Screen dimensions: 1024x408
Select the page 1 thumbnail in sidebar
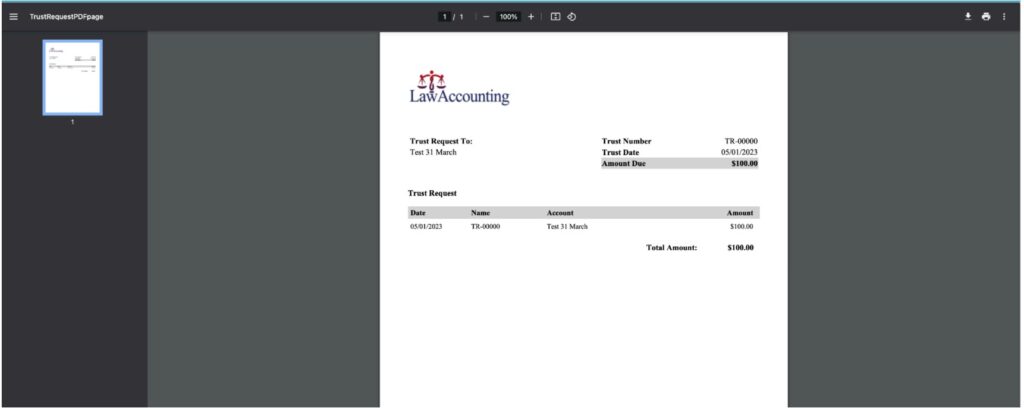72,77
